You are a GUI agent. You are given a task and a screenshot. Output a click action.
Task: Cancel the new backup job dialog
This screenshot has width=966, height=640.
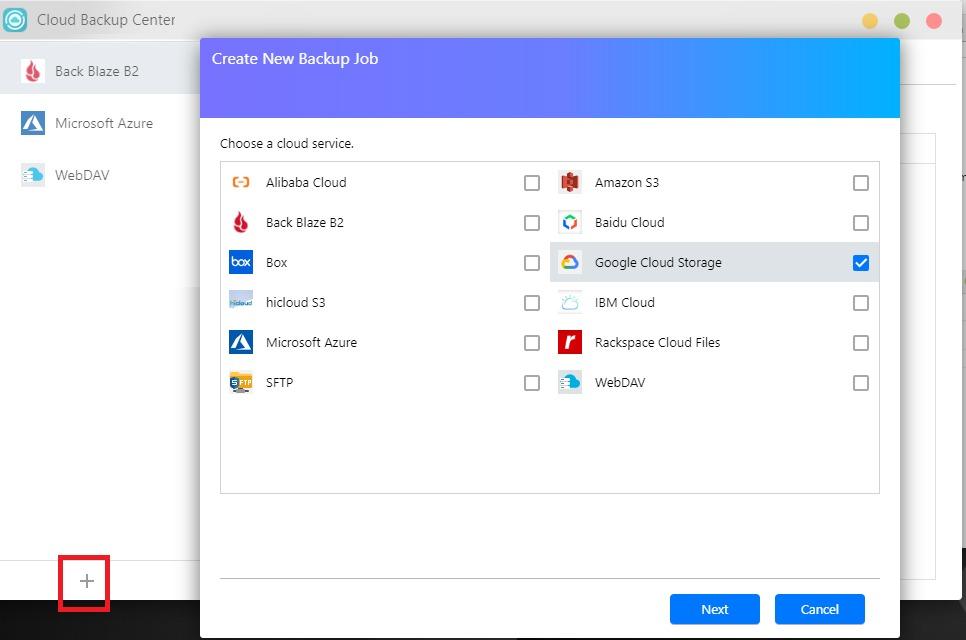[819, 609]
